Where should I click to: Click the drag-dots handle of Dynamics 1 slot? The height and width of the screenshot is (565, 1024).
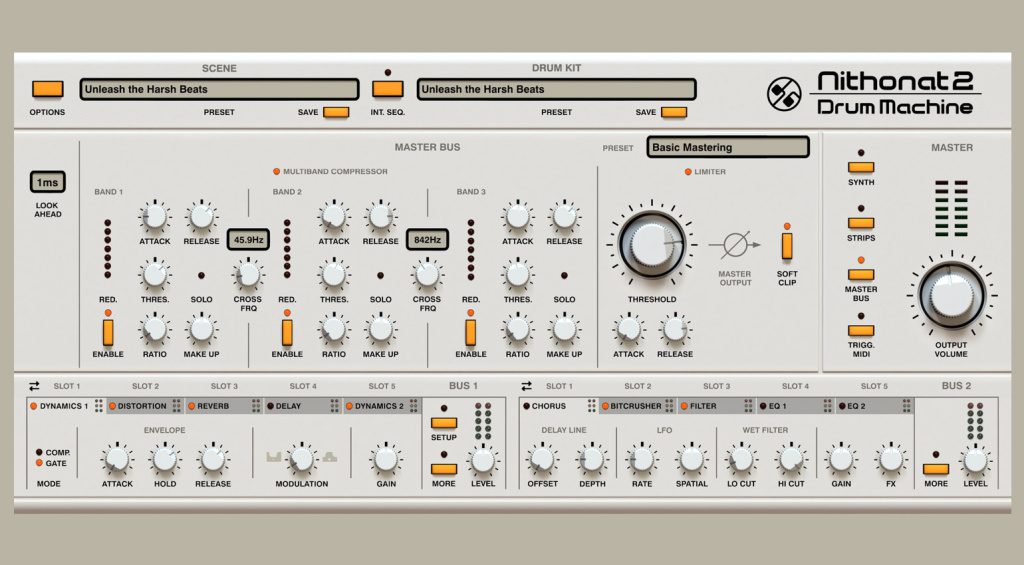tap(99, 406)
